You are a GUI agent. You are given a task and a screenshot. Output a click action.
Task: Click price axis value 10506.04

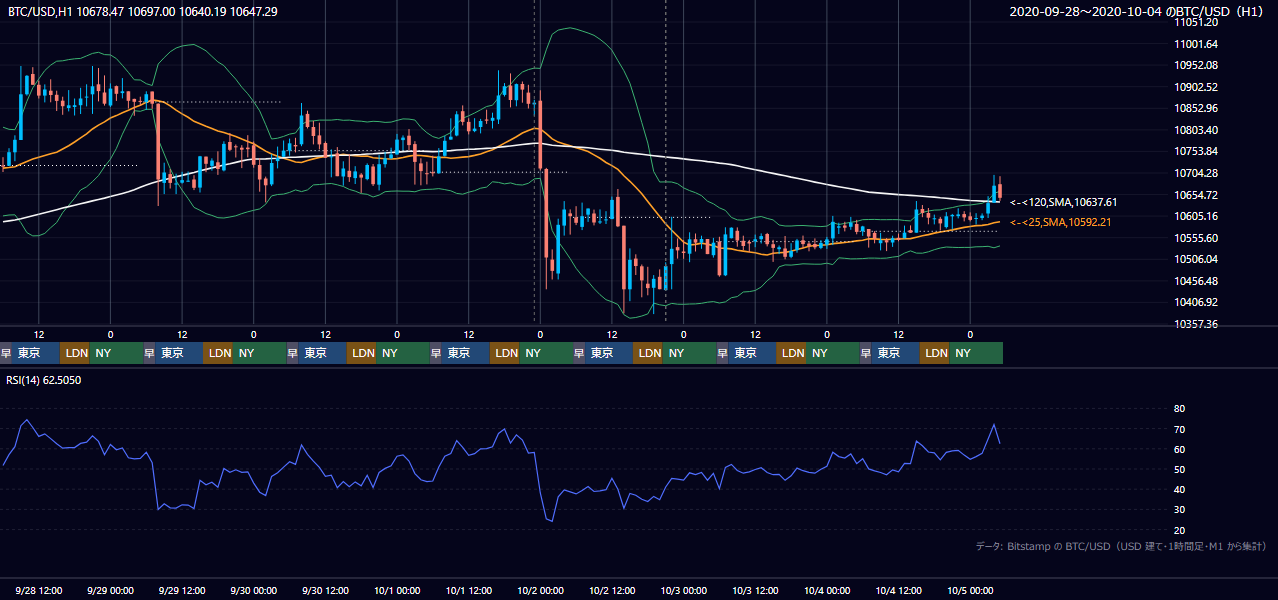point(1196,259)
